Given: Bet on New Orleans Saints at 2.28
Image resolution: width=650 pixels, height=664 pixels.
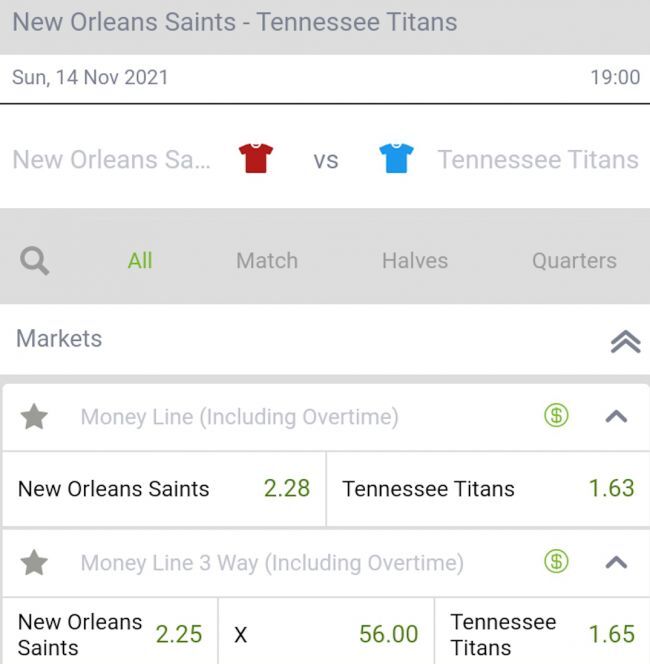Looking at the screenshot, I should [164, 489].
